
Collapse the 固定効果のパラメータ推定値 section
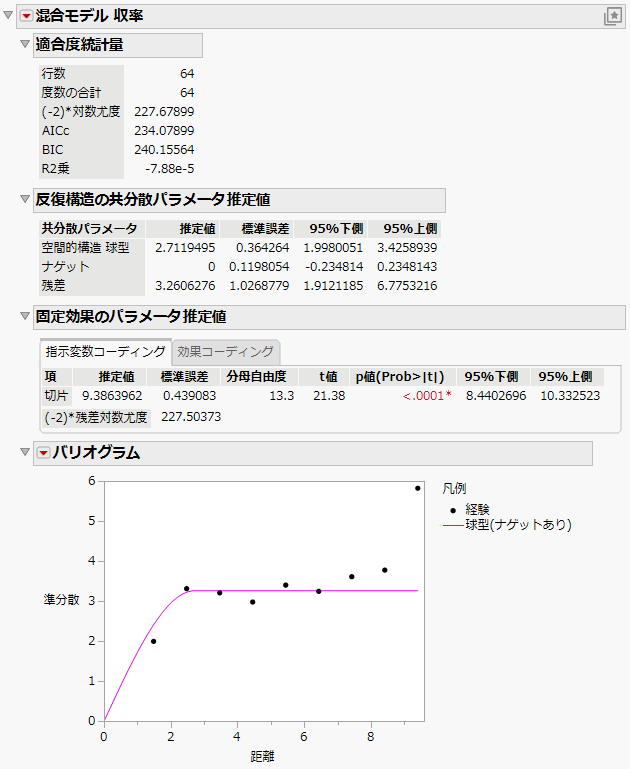point(25,316)
